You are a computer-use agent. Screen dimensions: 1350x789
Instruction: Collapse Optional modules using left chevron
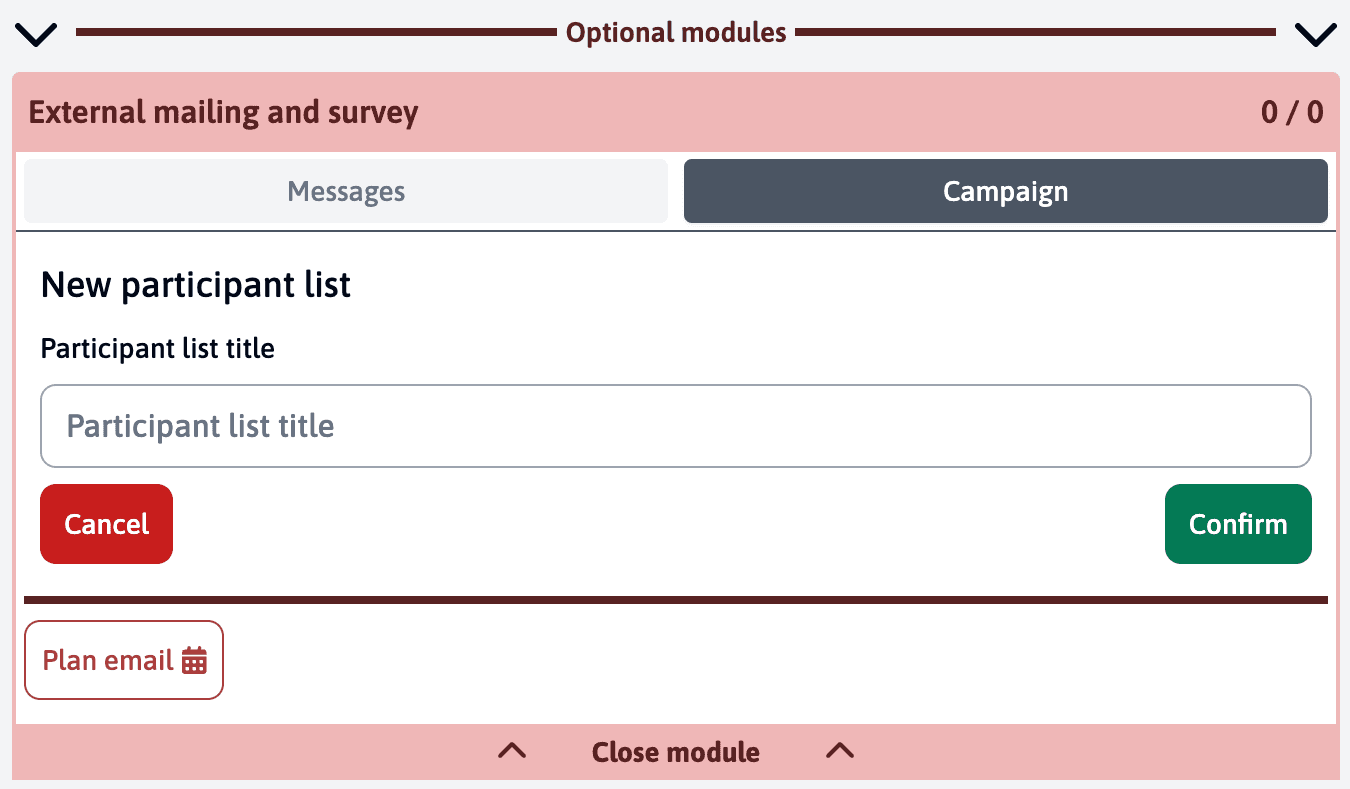(38, 34)
